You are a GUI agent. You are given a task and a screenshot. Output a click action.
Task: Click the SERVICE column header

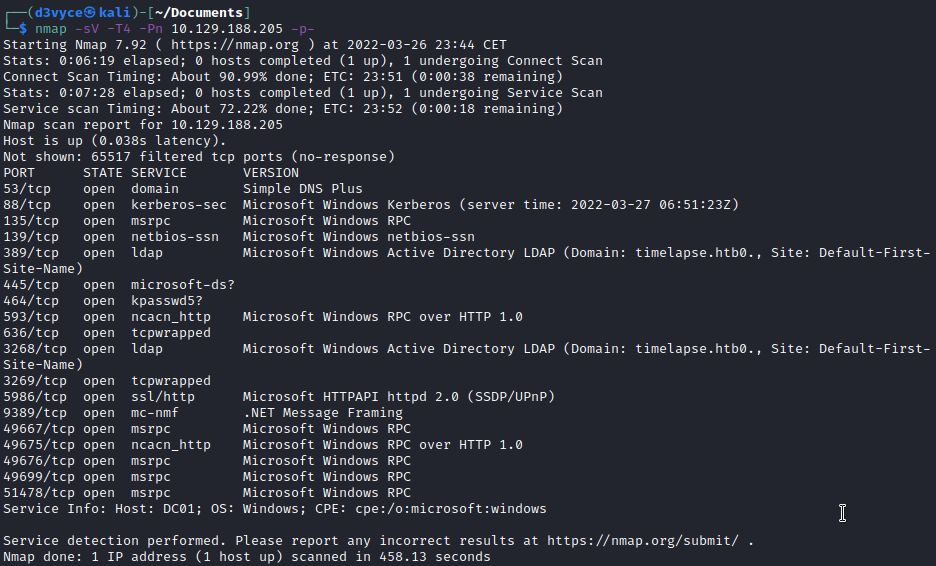point(159,173)
